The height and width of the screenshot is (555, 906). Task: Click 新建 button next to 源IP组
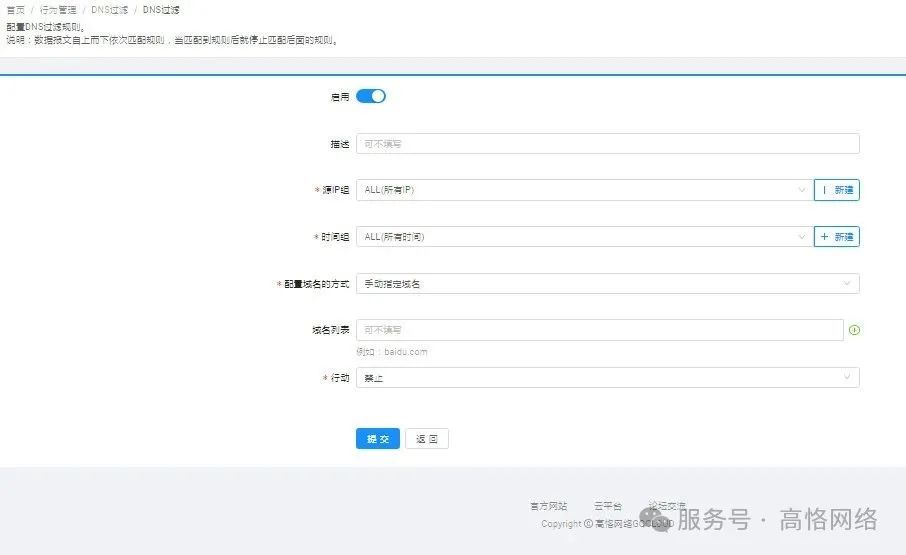click(x=837, y=190)
